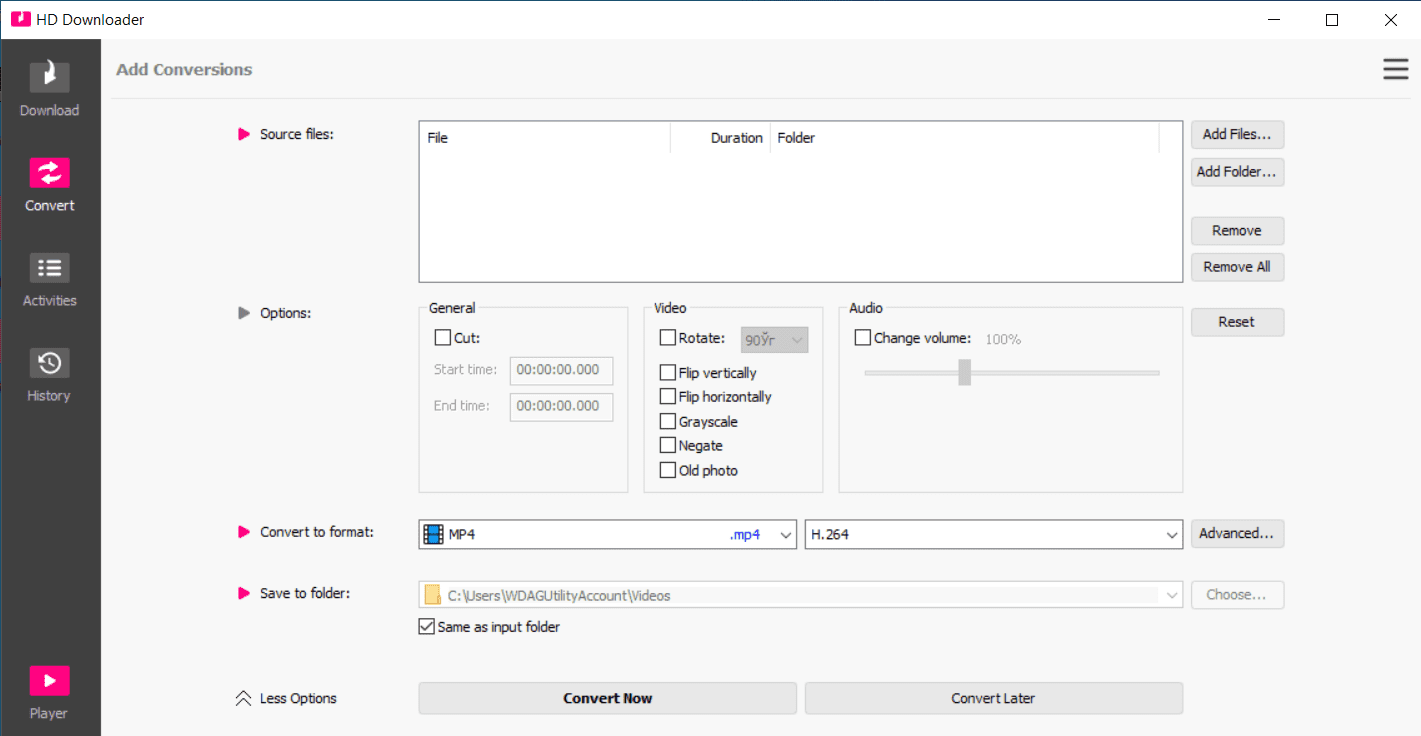The image size is (1421, 736).
Task: Launch the Player icon
Action: click(49, 681)
